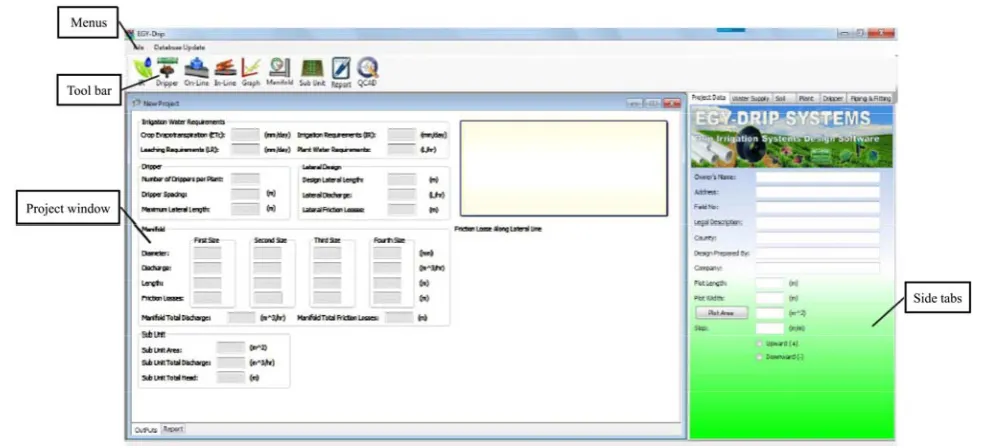Open the Soil side tab

click(x=783, y=99)
